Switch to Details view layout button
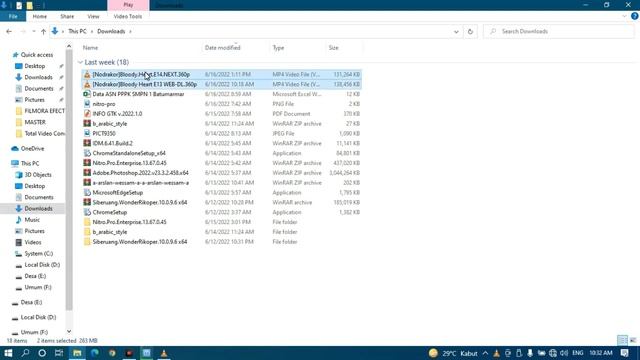 622,340
